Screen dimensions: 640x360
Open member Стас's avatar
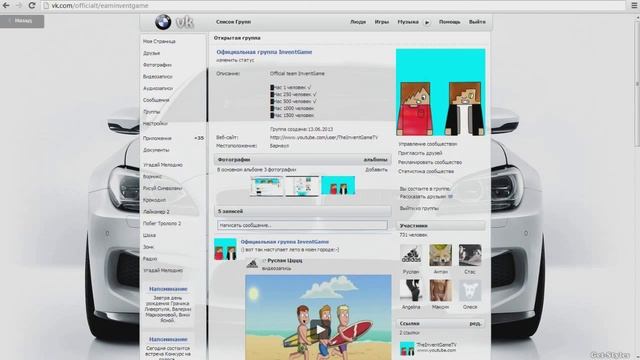tap(470, 256)
